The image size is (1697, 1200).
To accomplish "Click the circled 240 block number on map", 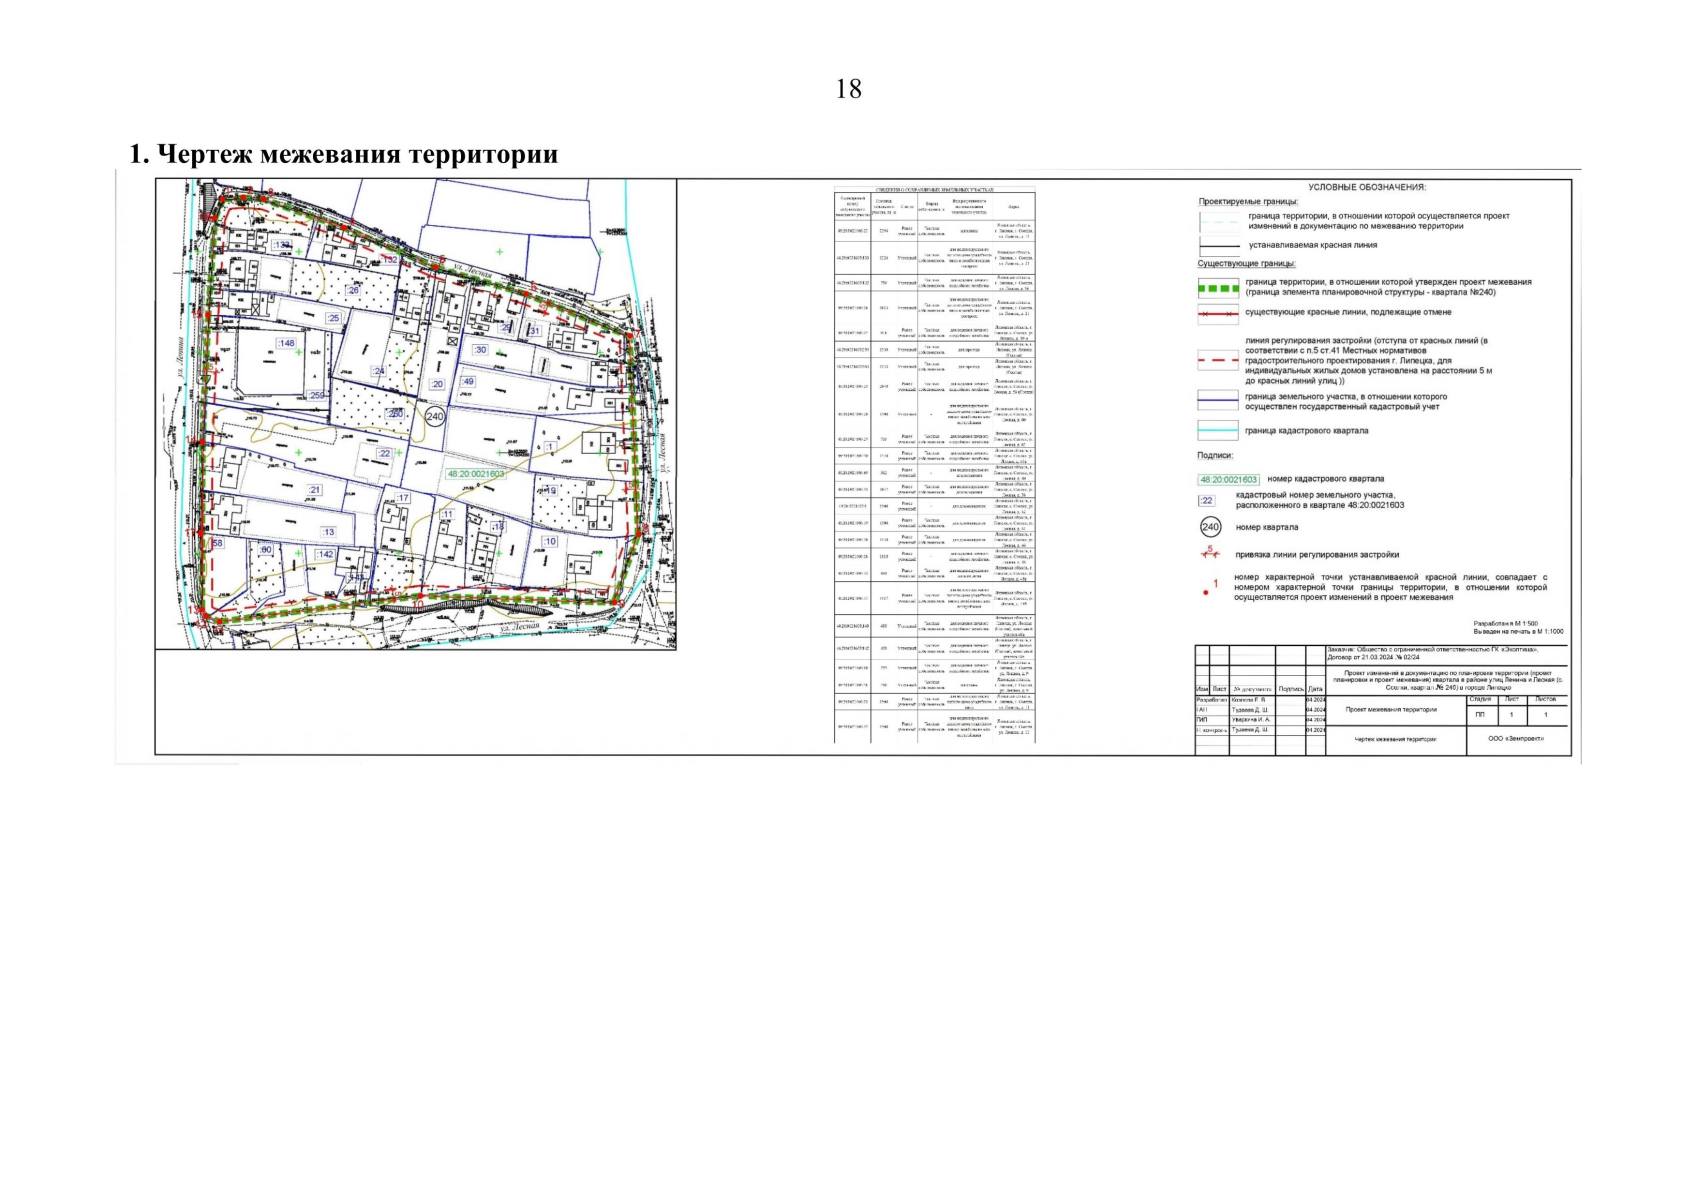I will pos(434,418).
